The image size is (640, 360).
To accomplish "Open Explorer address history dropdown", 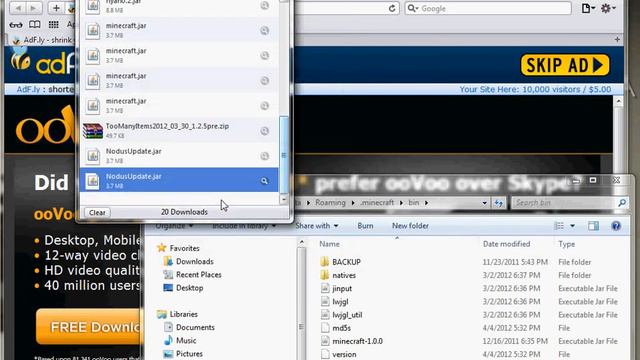I will pos(484,203).
